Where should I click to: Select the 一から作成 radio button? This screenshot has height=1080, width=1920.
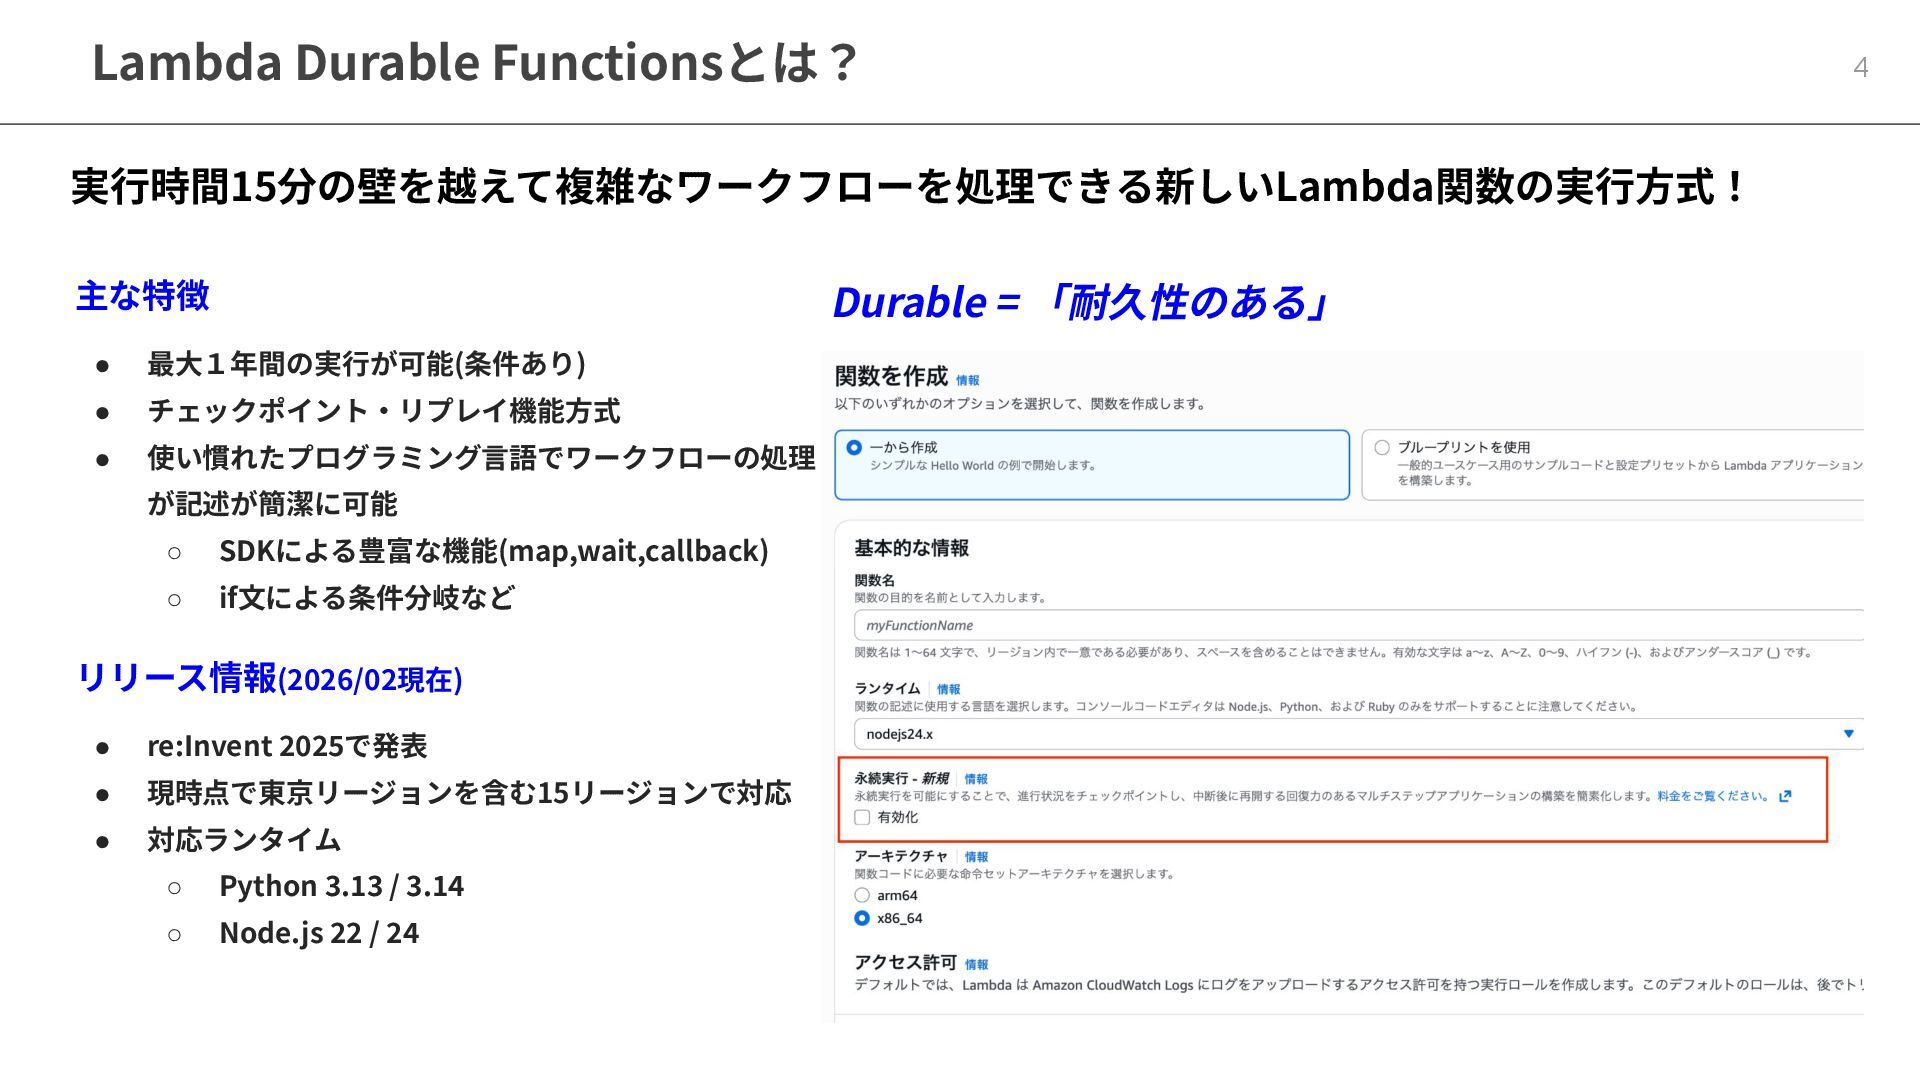tap(854, 448)
